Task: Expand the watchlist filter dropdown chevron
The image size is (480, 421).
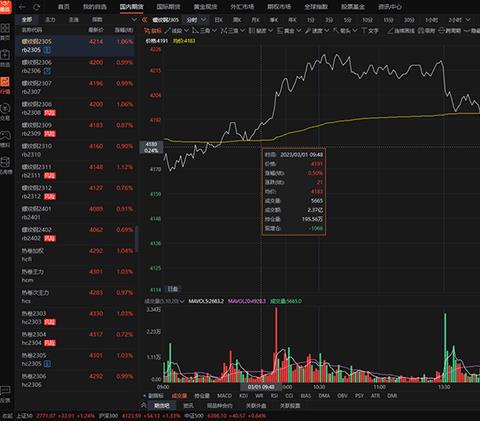Action: coord(134,20)
